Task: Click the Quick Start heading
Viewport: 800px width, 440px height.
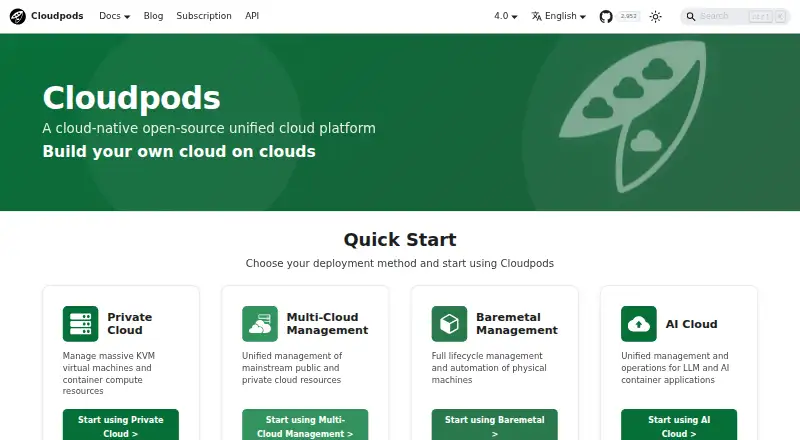Action: click(x=400, y=239)
